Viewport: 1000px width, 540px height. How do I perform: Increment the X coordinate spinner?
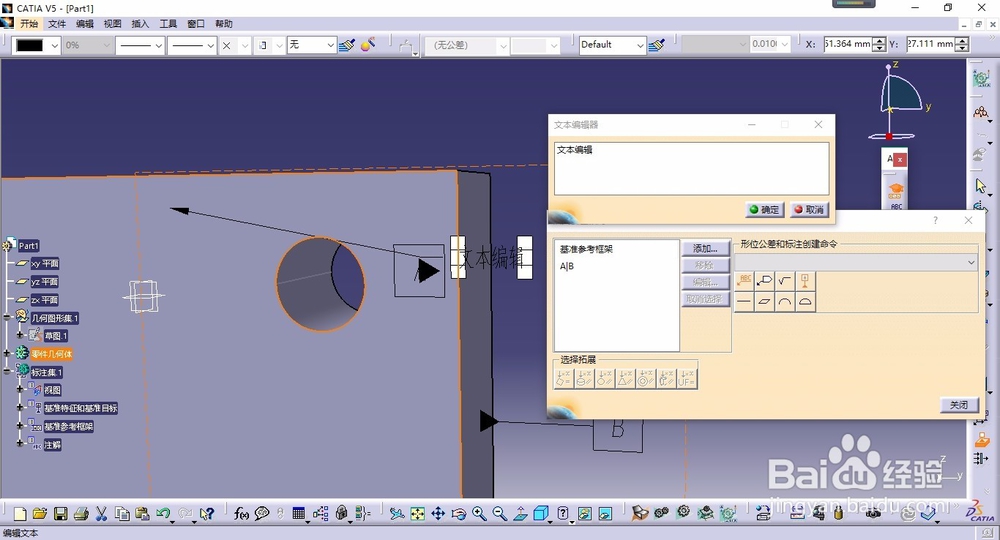pyautogui.click(x=879, y=41)
